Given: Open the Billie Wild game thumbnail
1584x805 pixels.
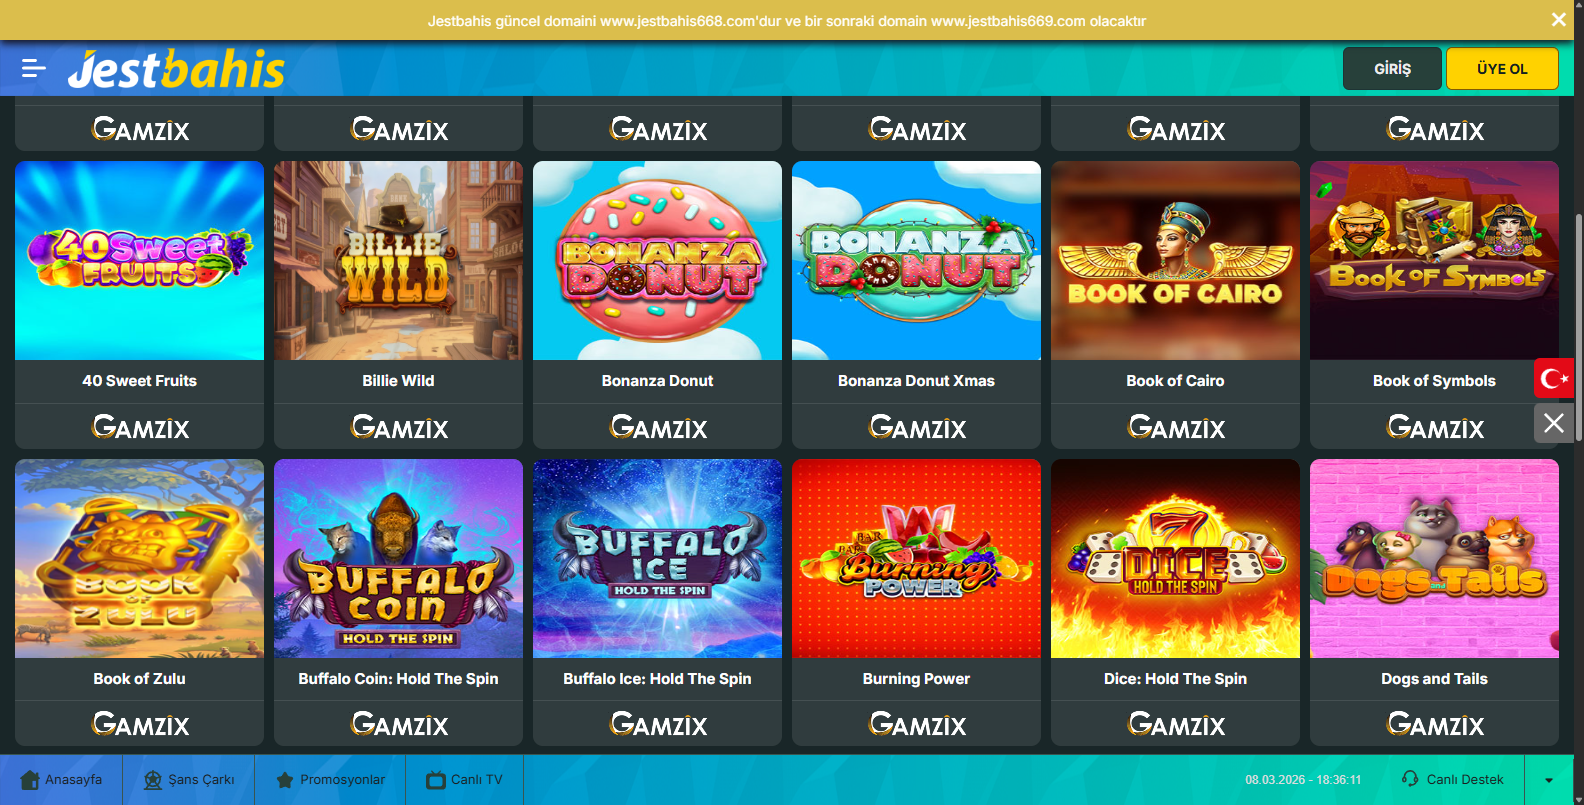Looking at the screenshot, I should click(x=398, y=260).
